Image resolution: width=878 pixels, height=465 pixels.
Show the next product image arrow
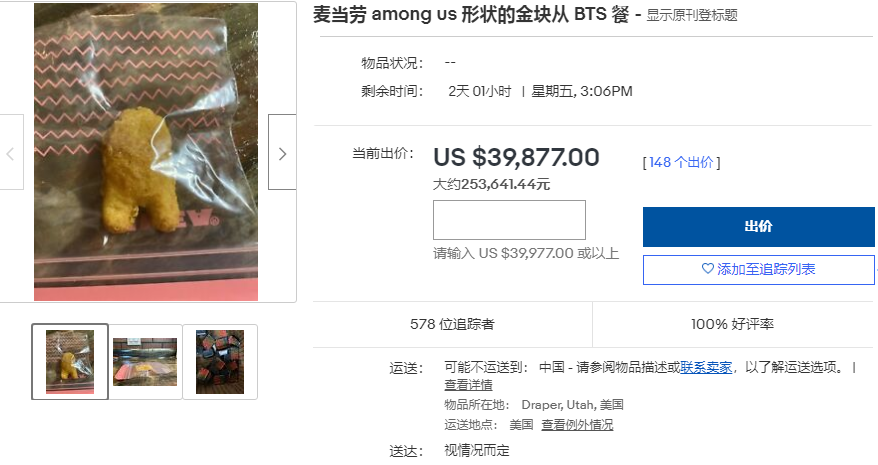tap(282, 152)
